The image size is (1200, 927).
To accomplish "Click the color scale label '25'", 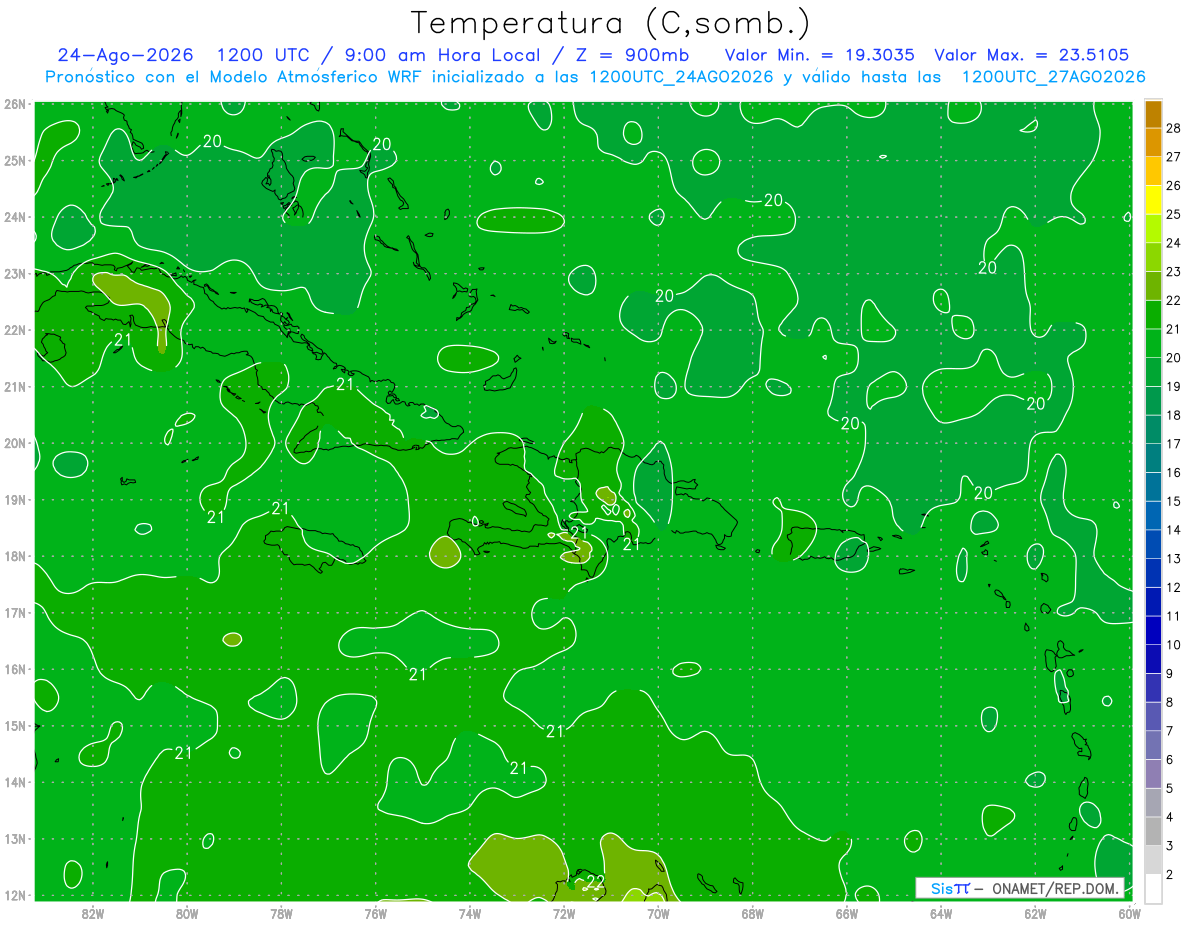I will pos(1173,214).
